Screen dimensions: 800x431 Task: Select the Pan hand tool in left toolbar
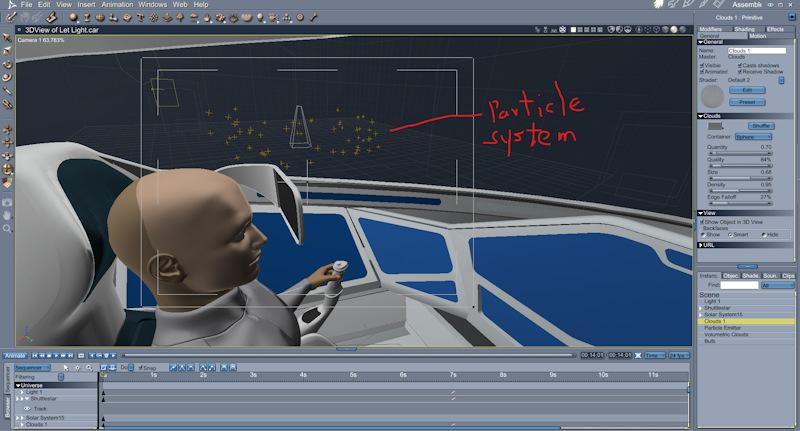click(7, 215)
